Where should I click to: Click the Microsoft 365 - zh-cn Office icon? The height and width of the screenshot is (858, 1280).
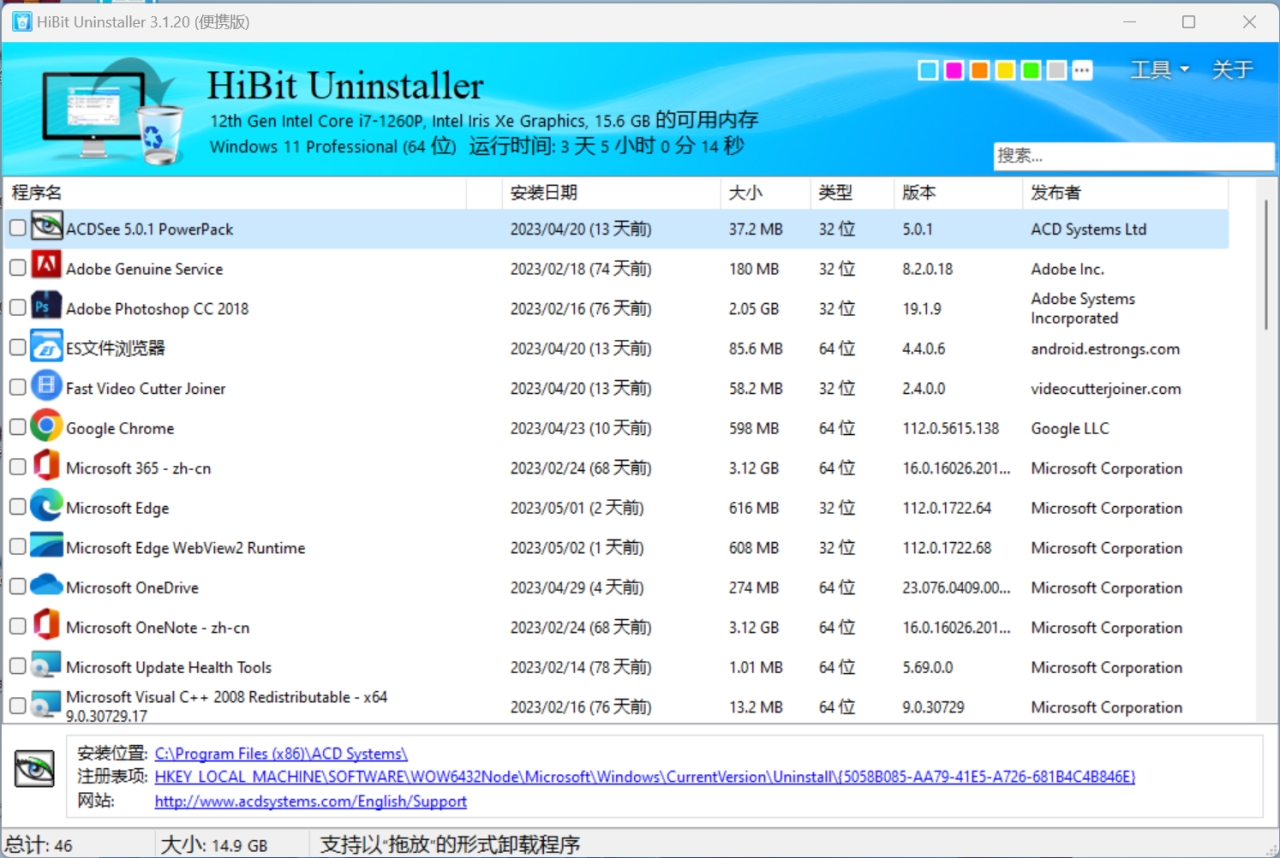pyautogui.click(x=46, y=467)
